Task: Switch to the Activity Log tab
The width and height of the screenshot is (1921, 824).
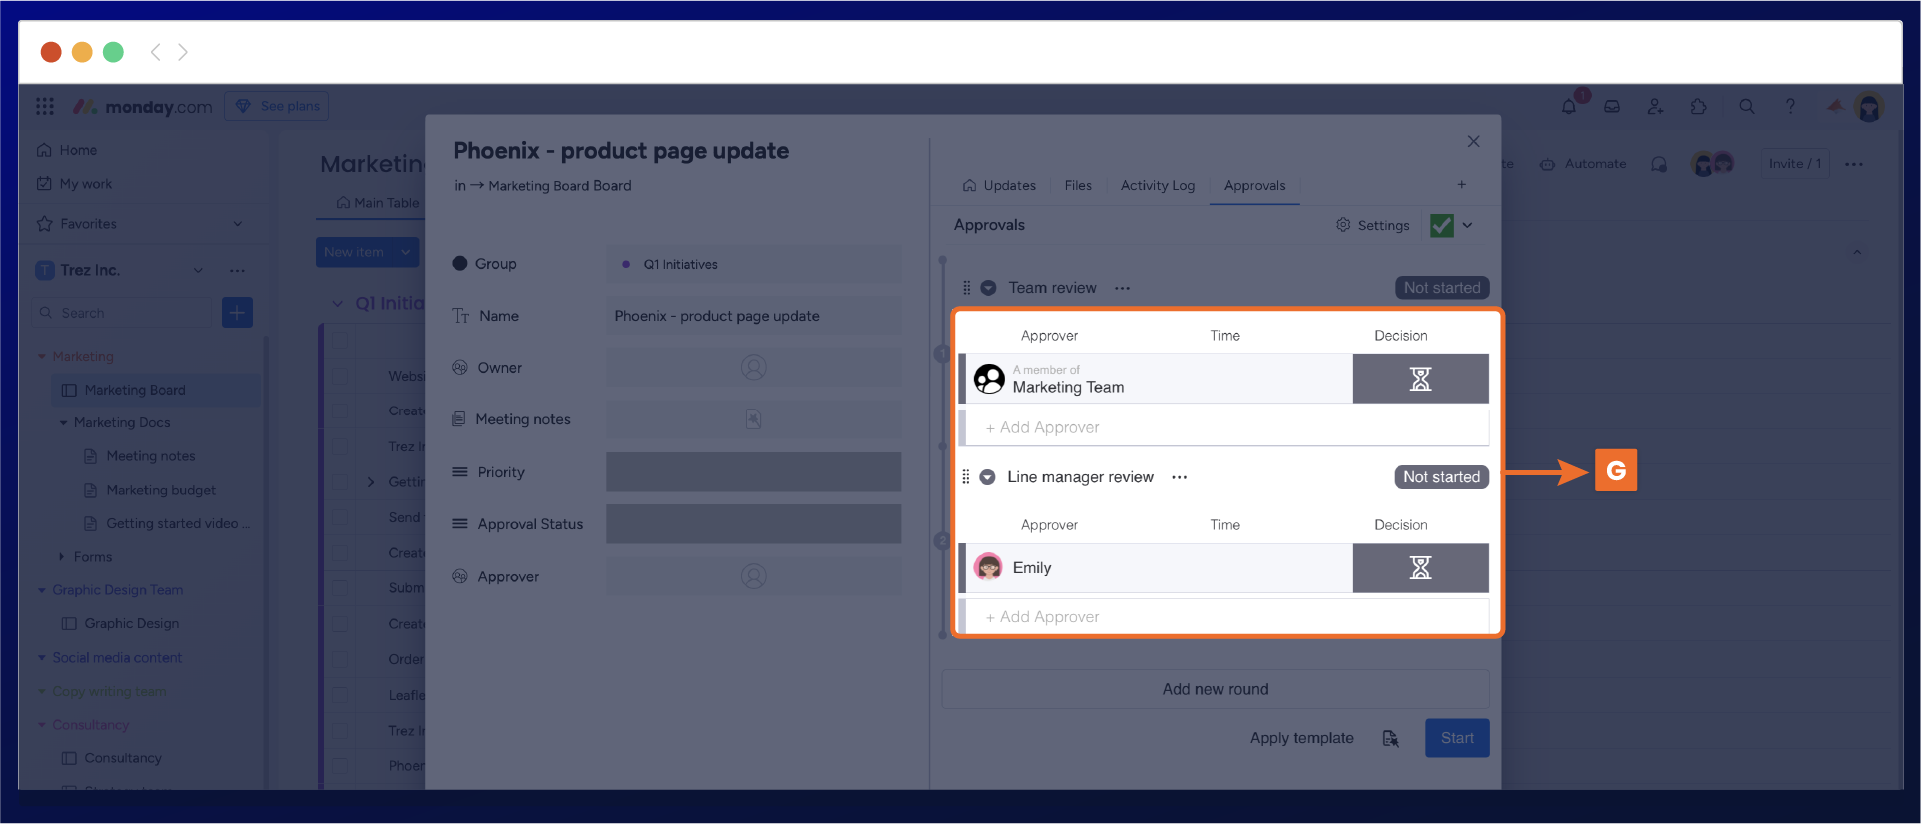Action: 1157,185
